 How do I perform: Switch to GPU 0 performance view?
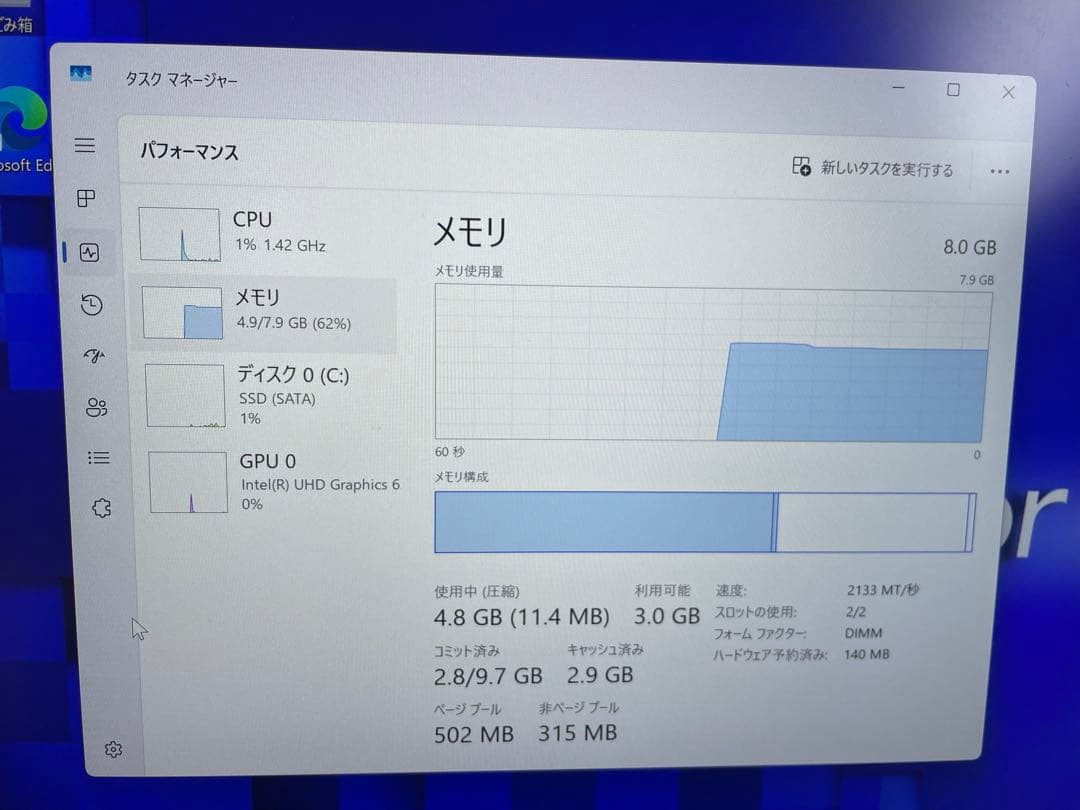click(265, 481)
